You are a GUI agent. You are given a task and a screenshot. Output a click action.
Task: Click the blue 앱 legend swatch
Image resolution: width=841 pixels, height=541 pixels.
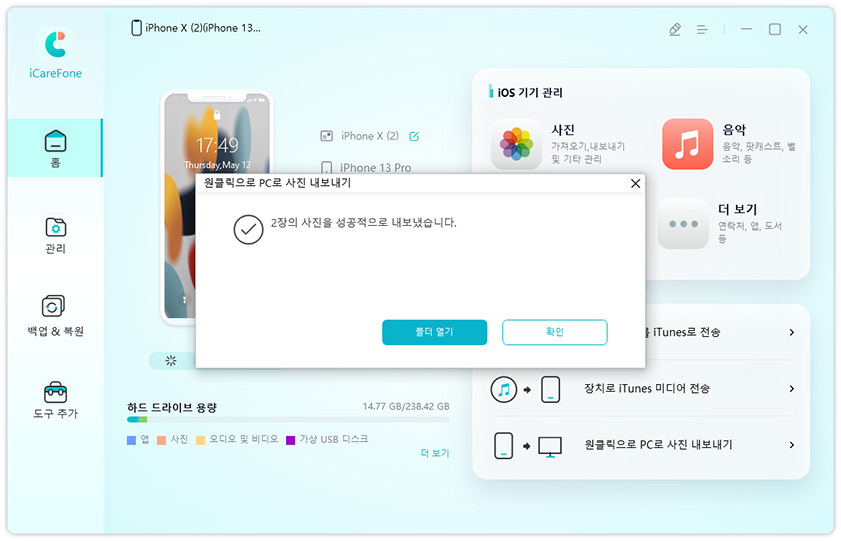click(131, 440)
